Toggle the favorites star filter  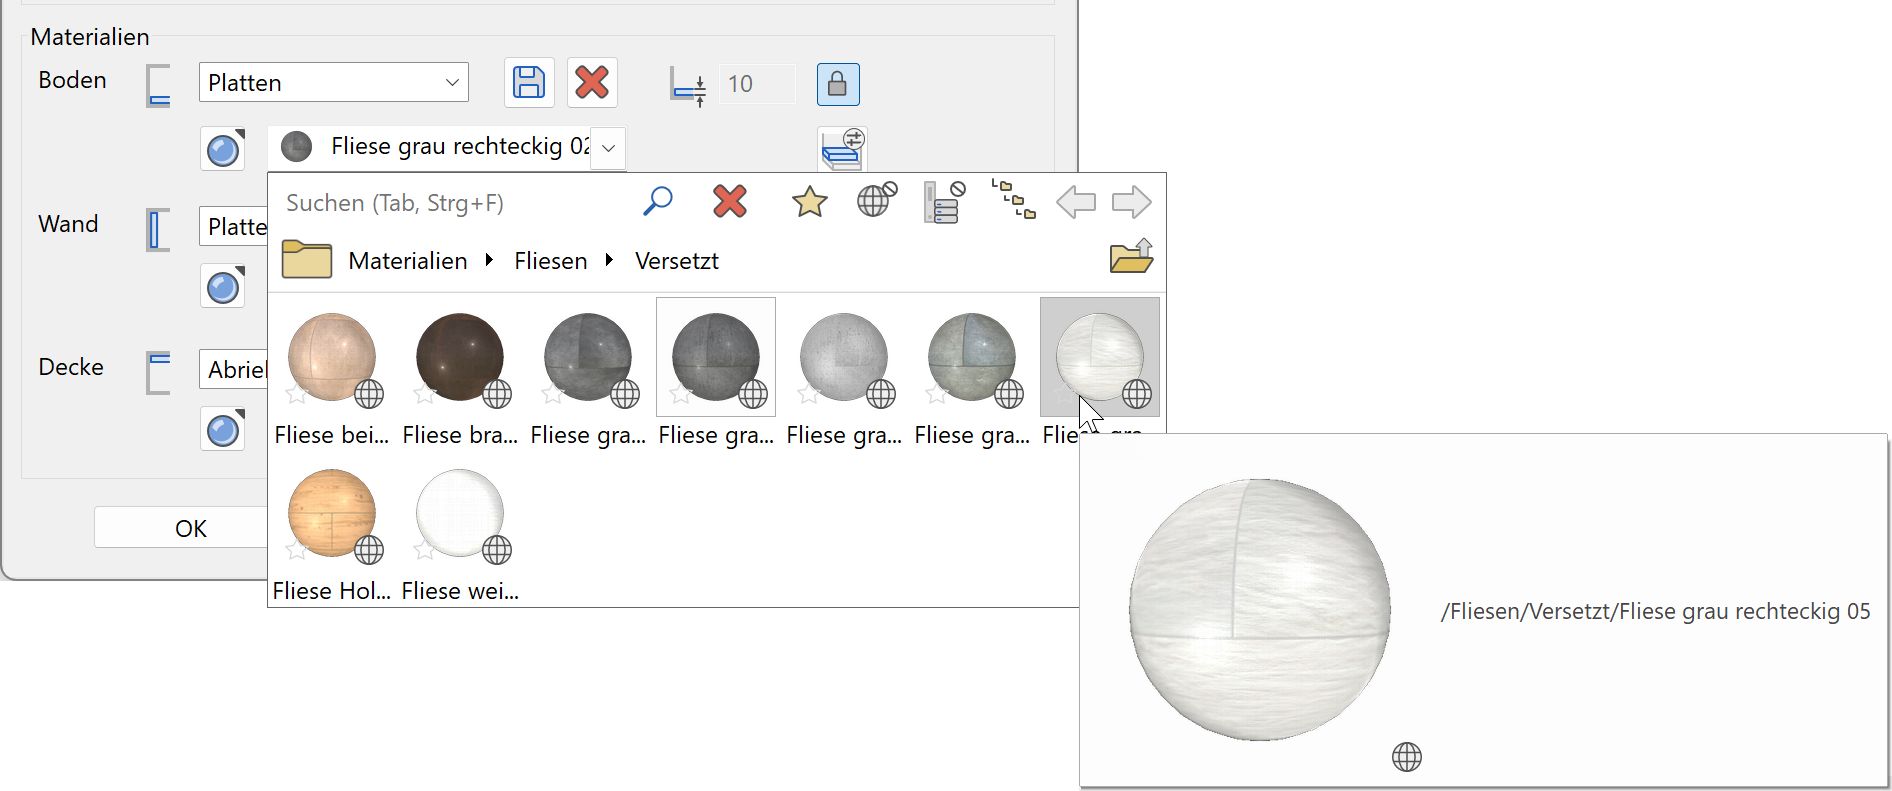tap(809, 202)
